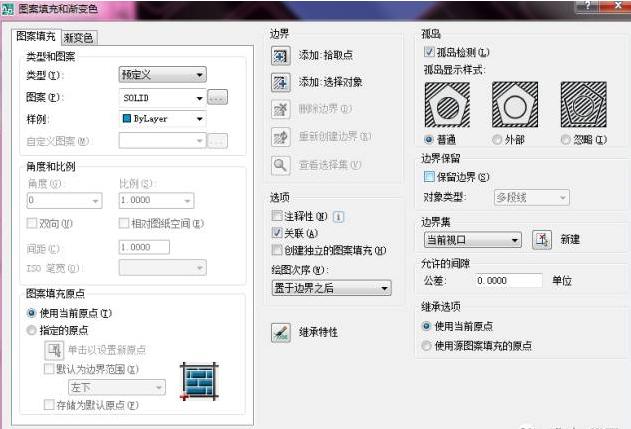Enable 创建独立的图案填充 checkbox
This screenshot has width=631, height=429.
click(277, 250)
